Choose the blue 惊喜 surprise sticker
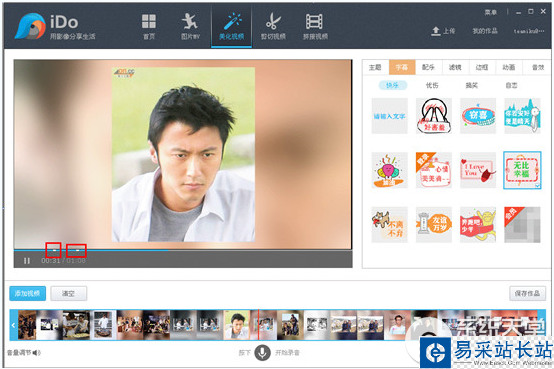 (478, 116)
